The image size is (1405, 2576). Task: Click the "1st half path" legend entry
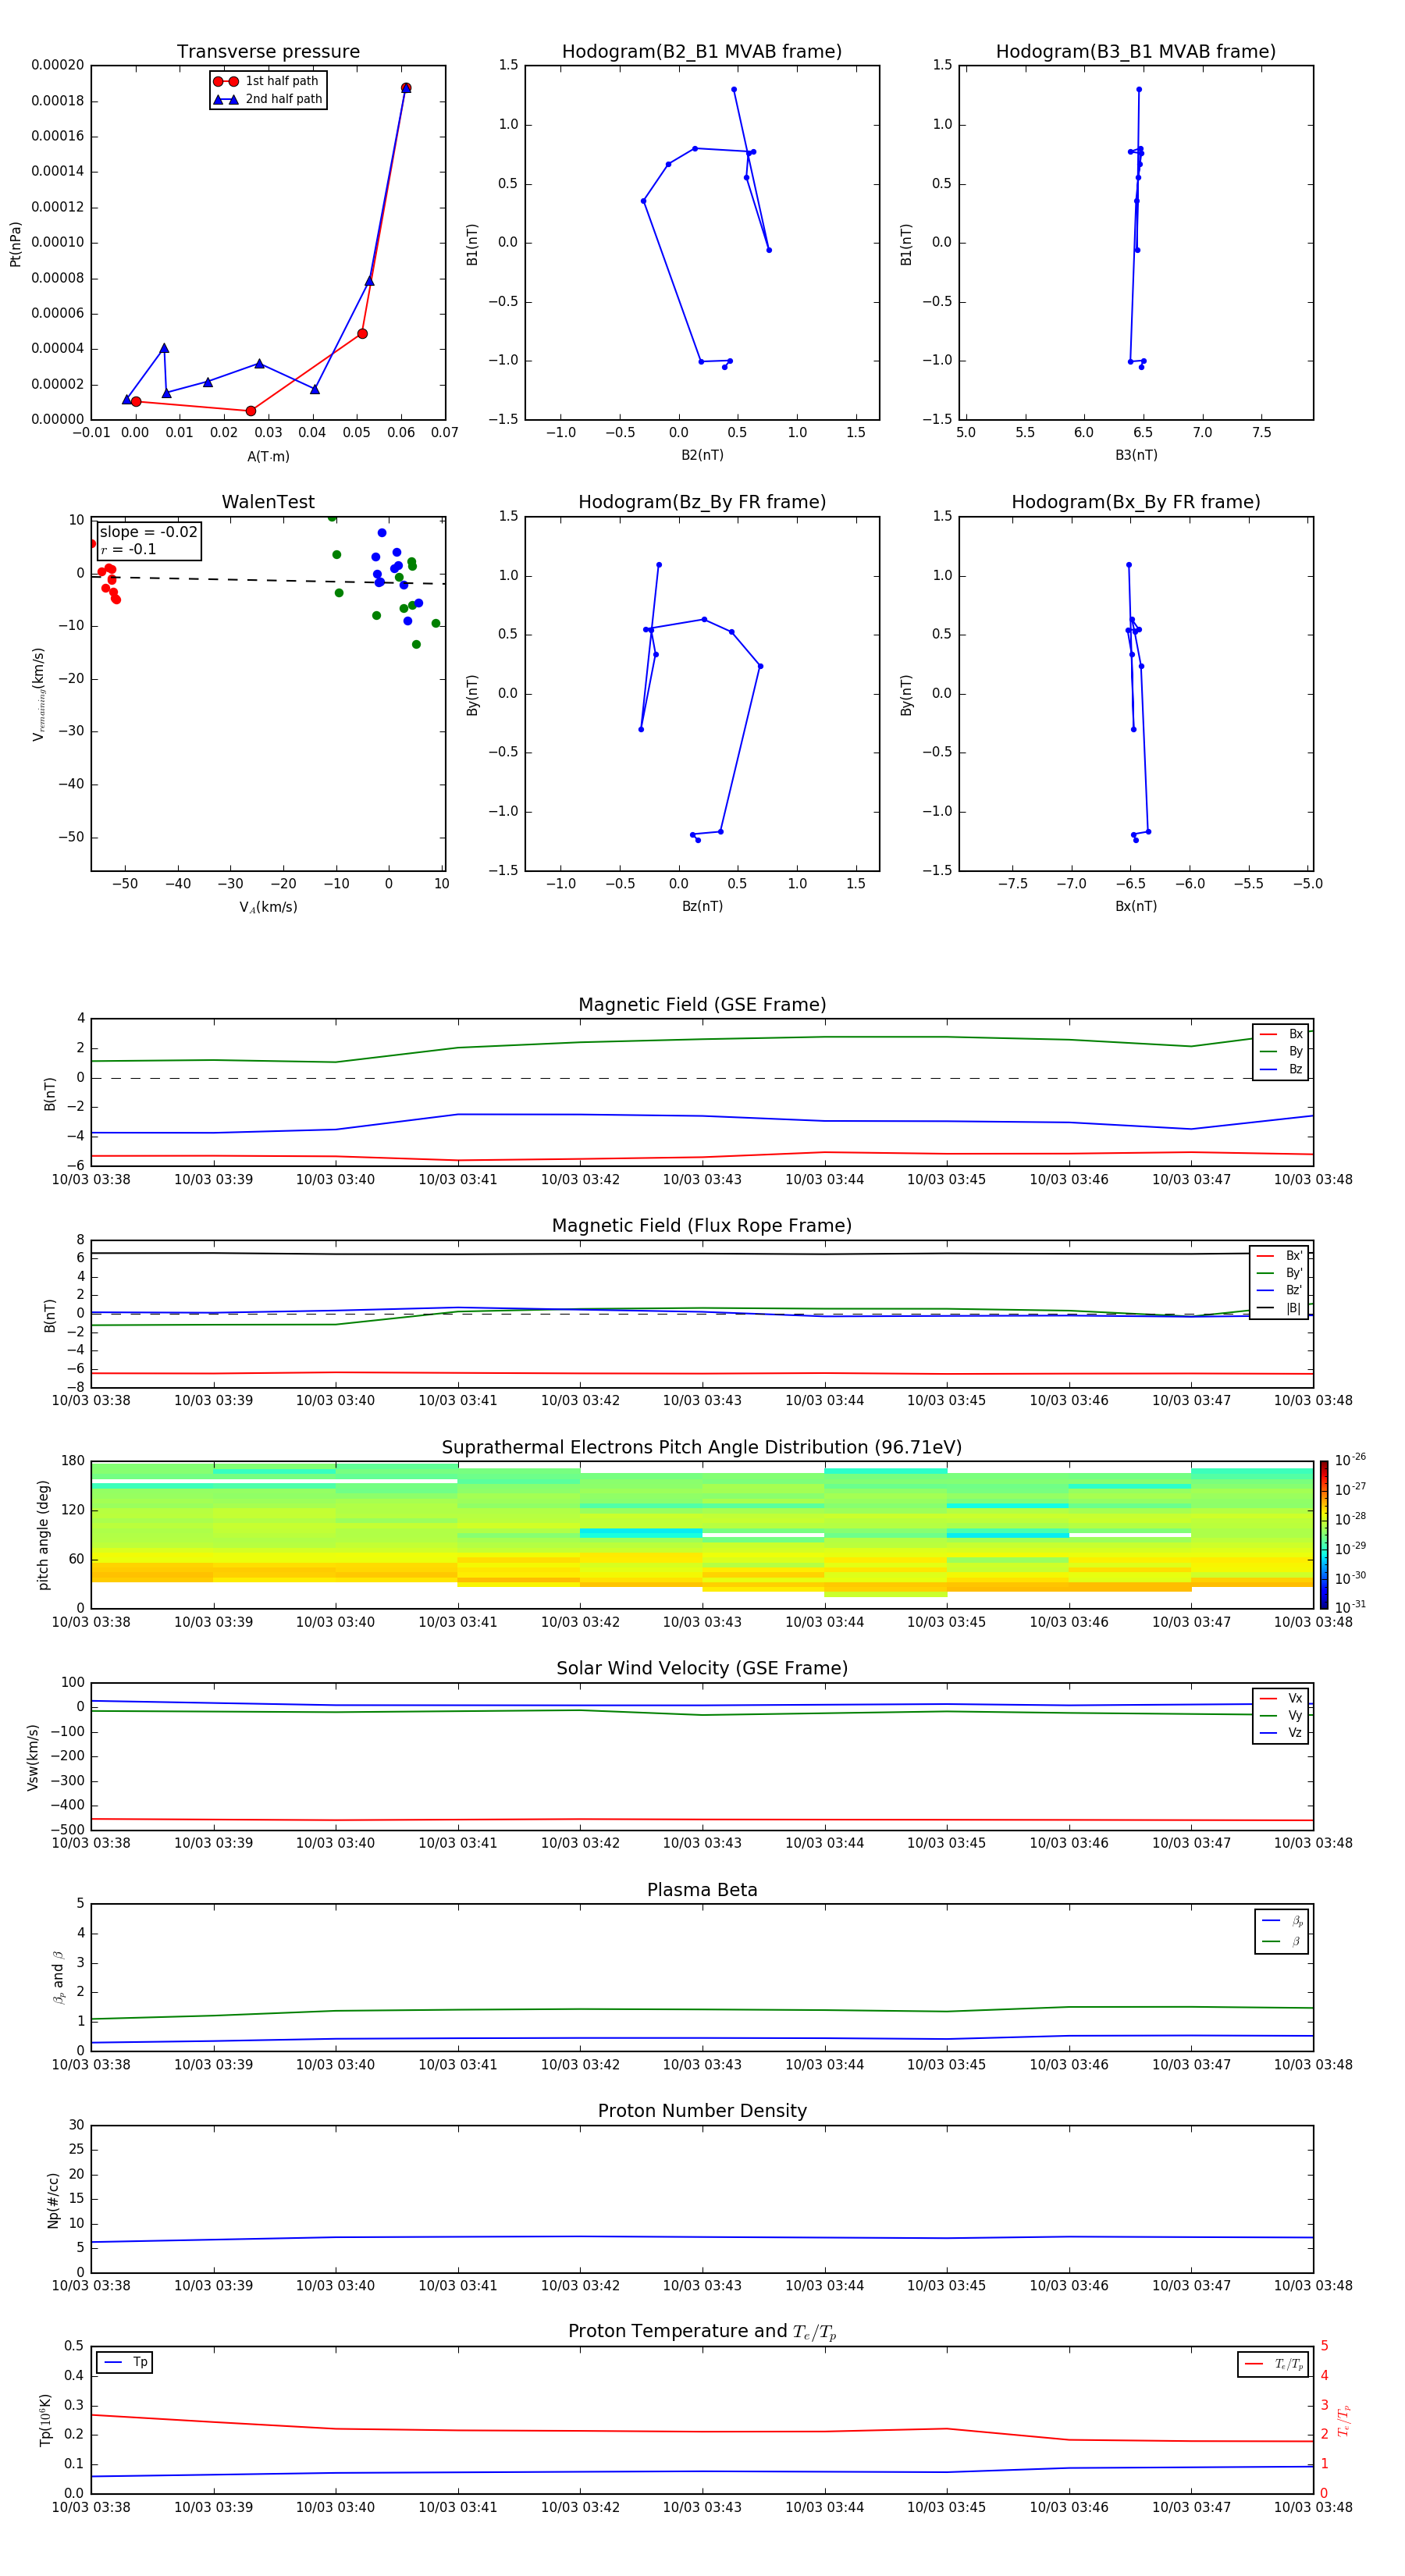[267, 81]
